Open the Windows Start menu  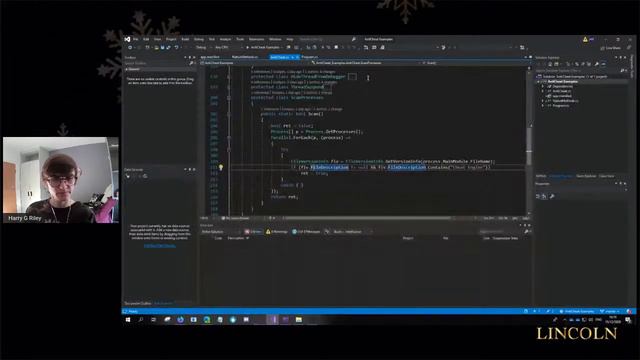[127, 320]
